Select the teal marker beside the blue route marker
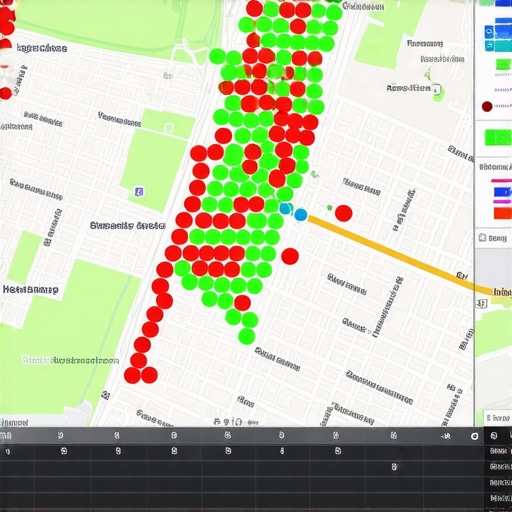Viewport: 512px width, 512px height. click(x=286, y=209)
